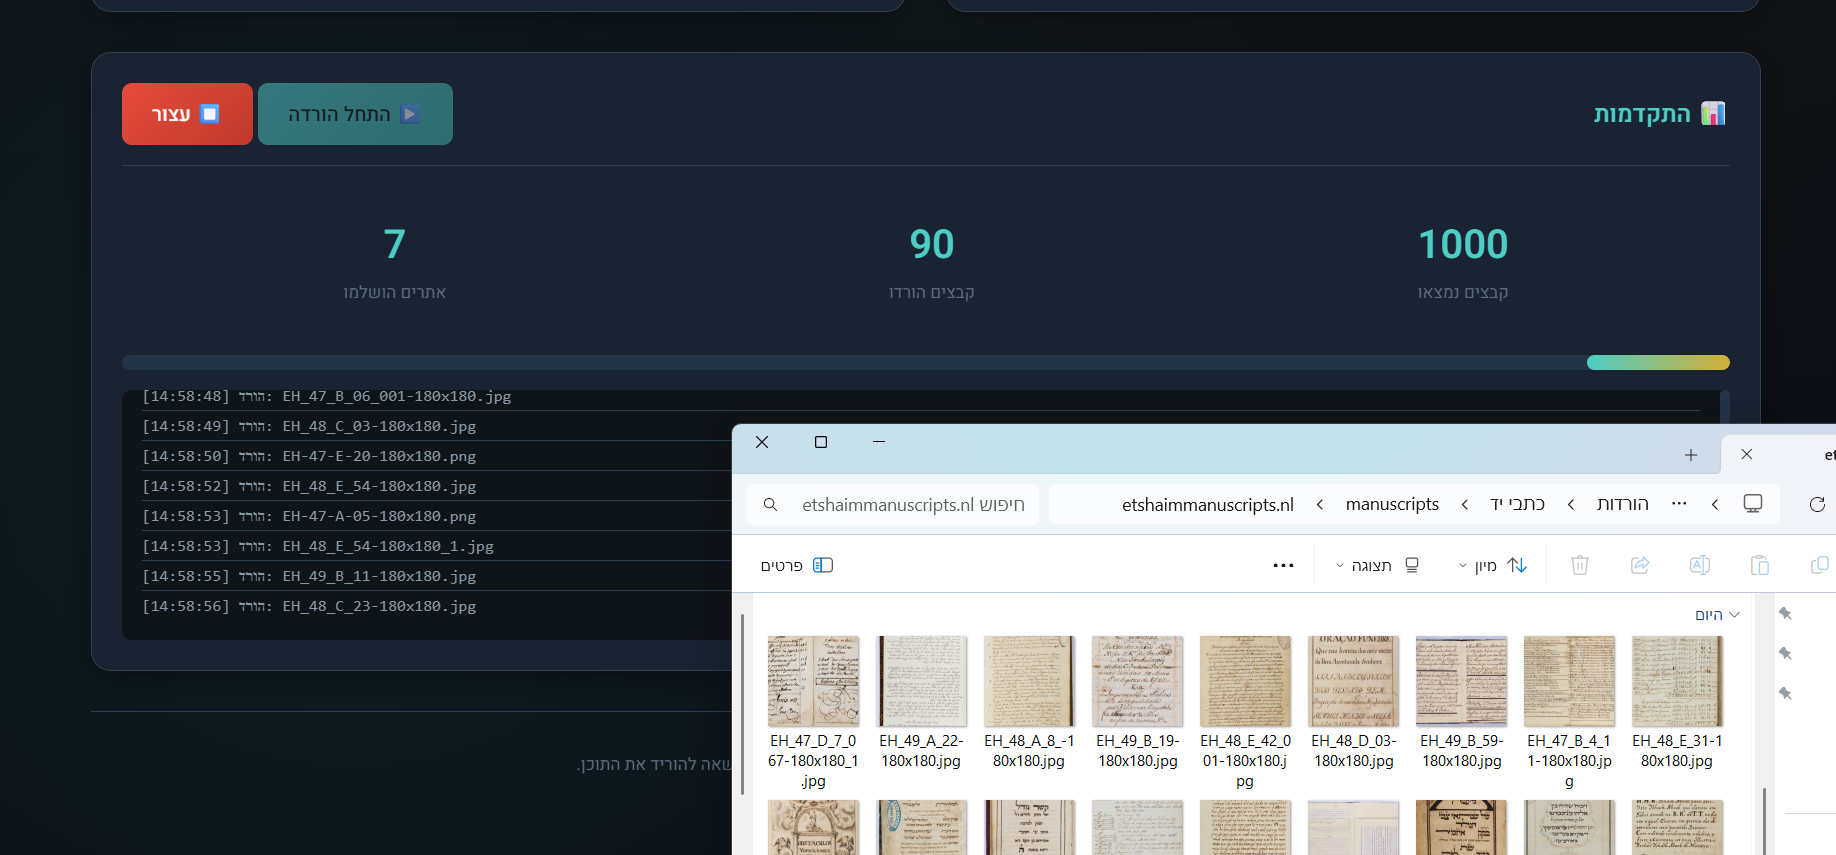Click the Delete trash icon in Explorer toolbar
Viewport: 1836px width, 855px height.
click(x=1580, y=565)
